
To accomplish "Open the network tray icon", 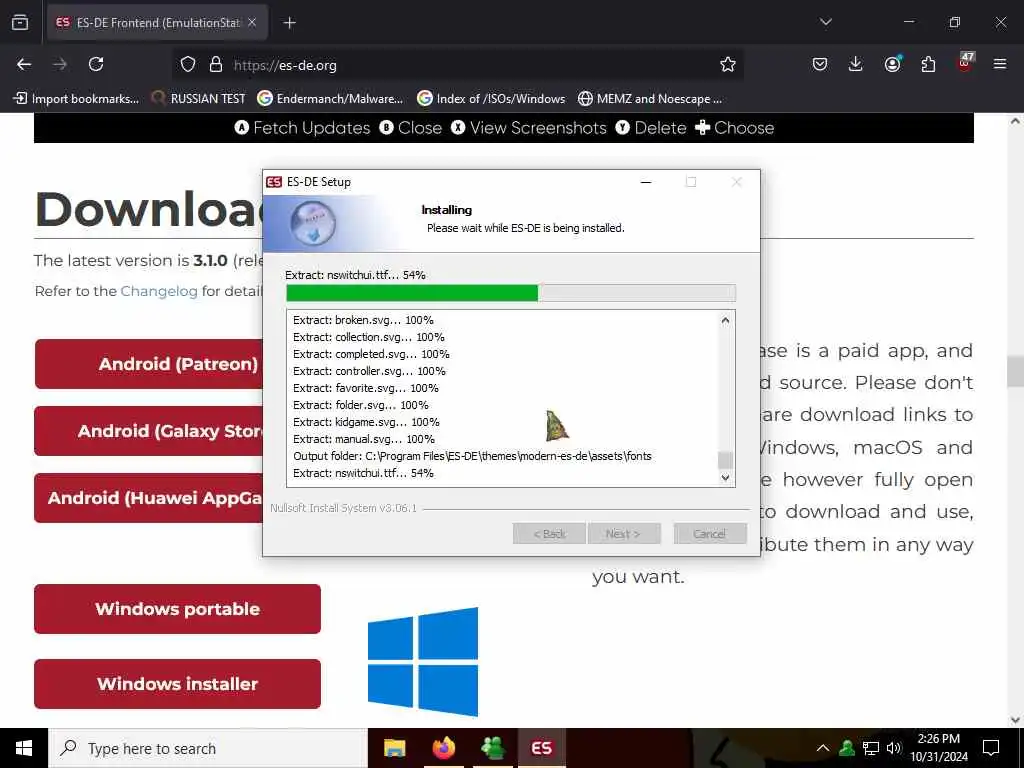I will pyautogui.click(x=871, y=748).
